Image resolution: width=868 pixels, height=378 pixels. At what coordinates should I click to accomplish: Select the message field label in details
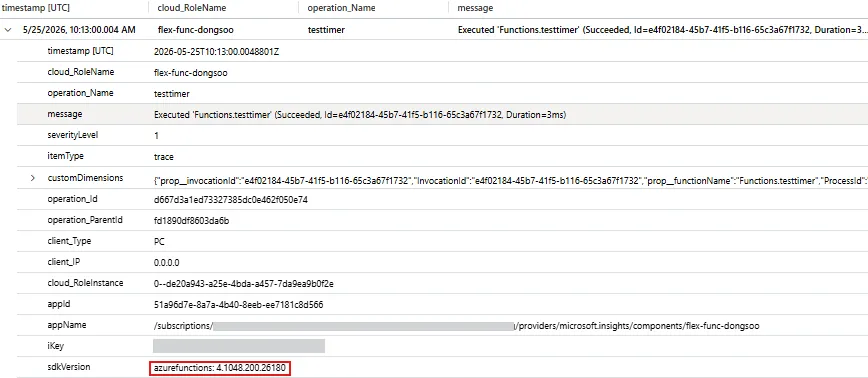[65, 115]
